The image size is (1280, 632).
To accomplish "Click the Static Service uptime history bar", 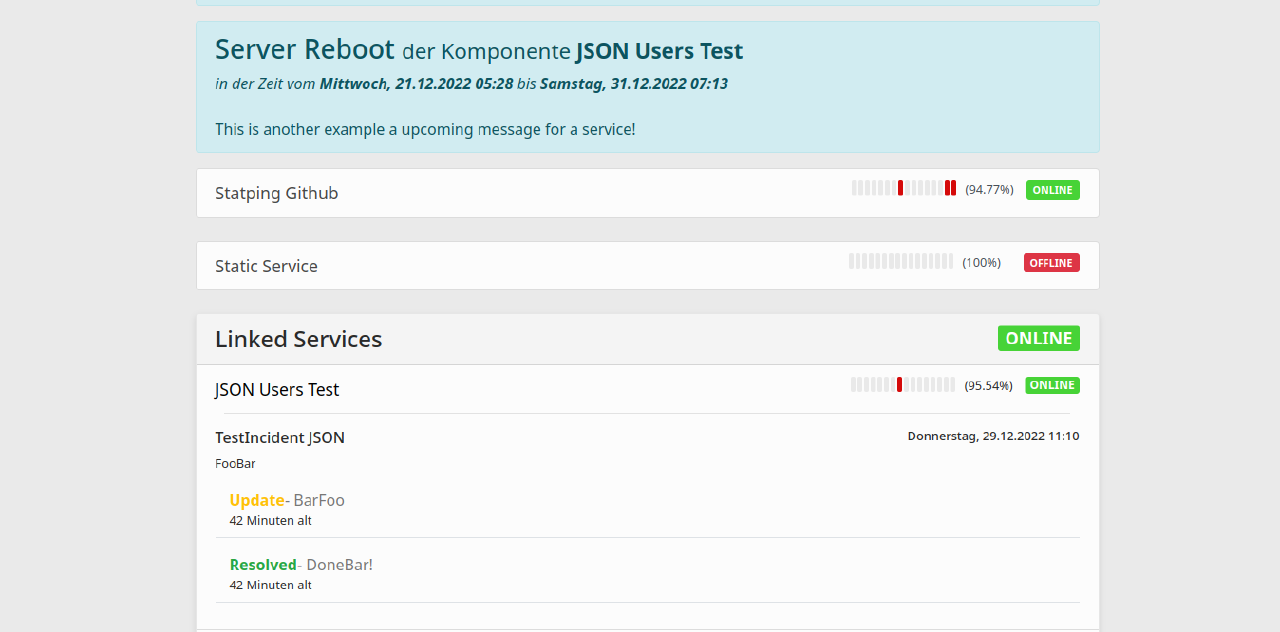I will tap(900, 261).
